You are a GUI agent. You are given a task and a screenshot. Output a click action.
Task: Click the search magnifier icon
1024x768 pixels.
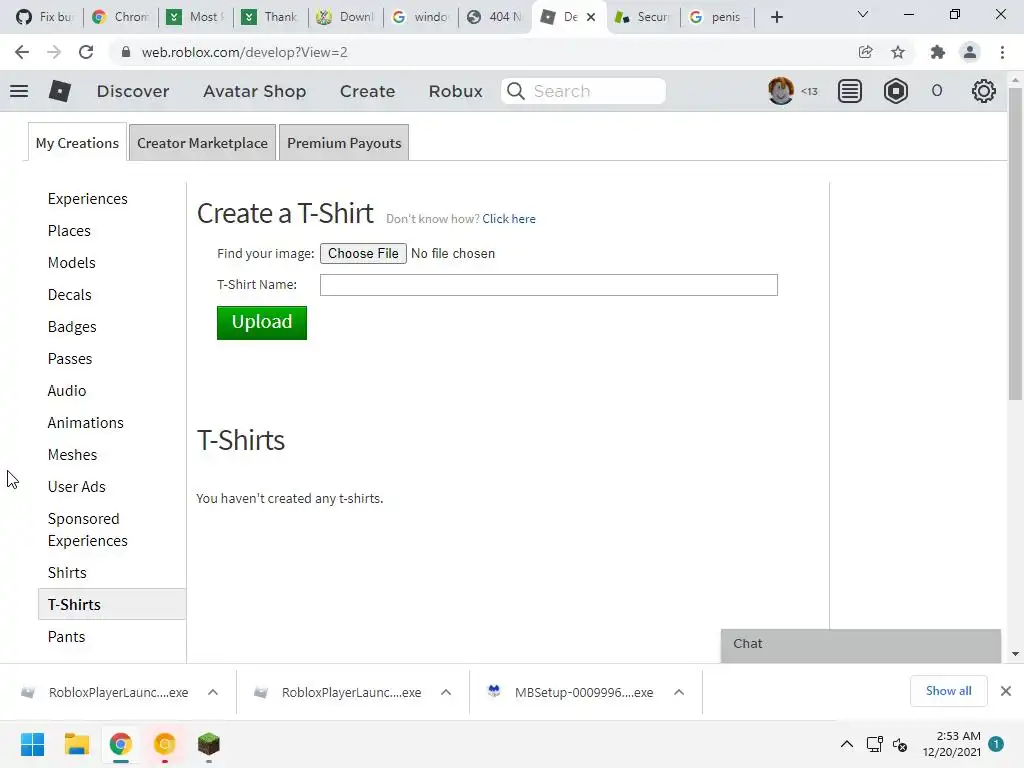(516, 91)
